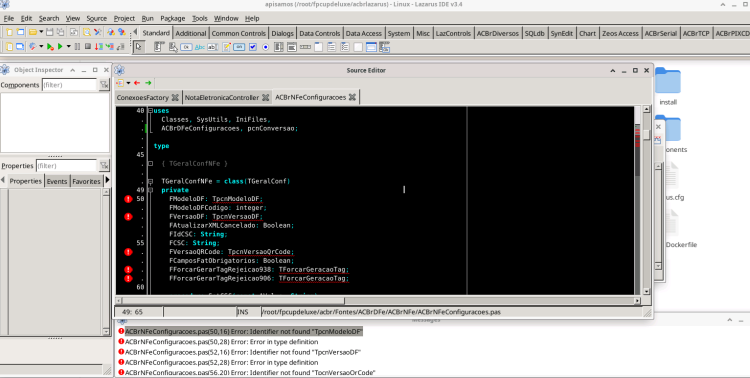
Task: Switch to the ACBrDiversos palette tab
Action: (x=497, y=33)
